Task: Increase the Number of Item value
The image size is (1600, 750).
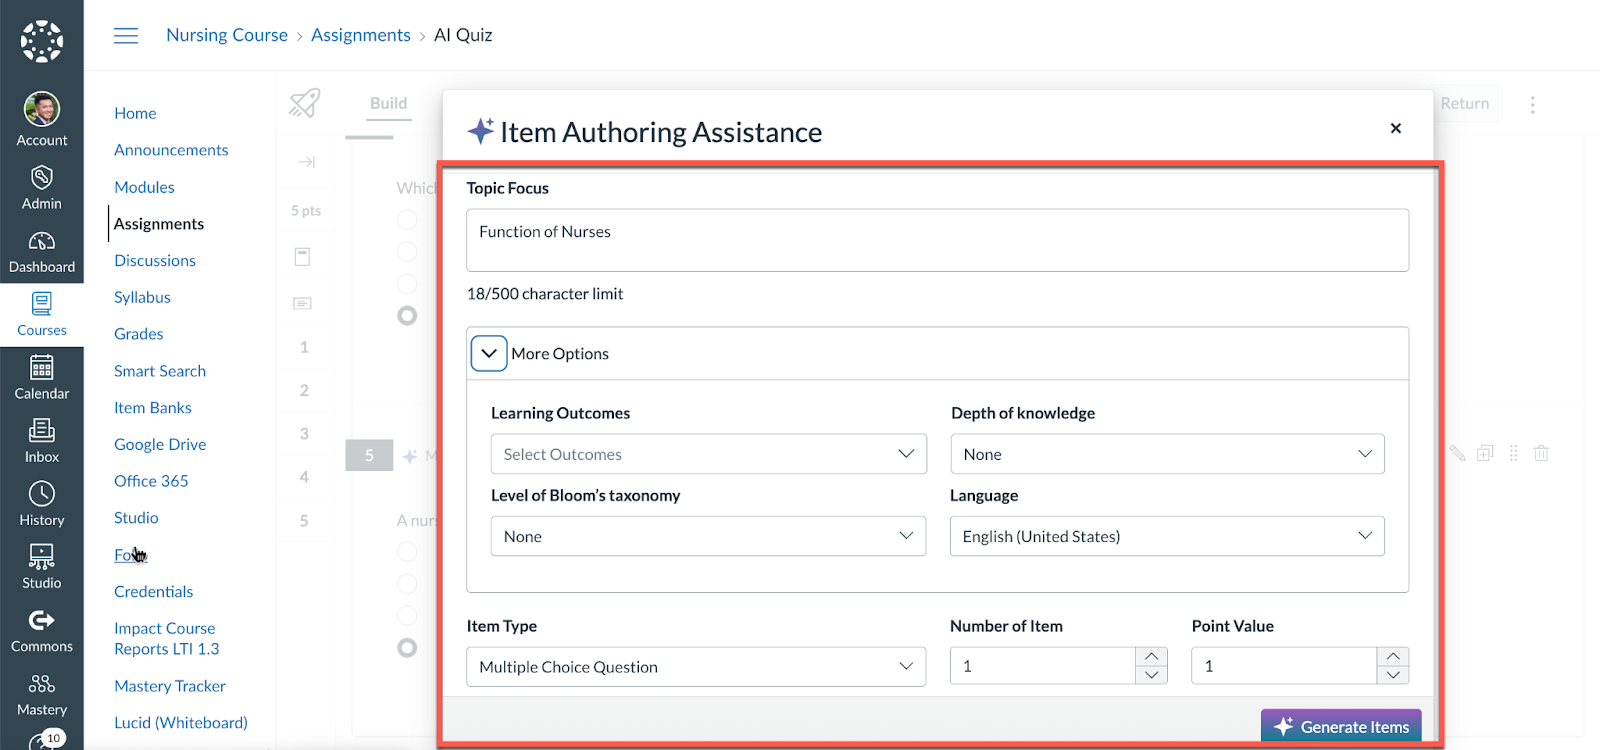Action: pos(1151,657)
